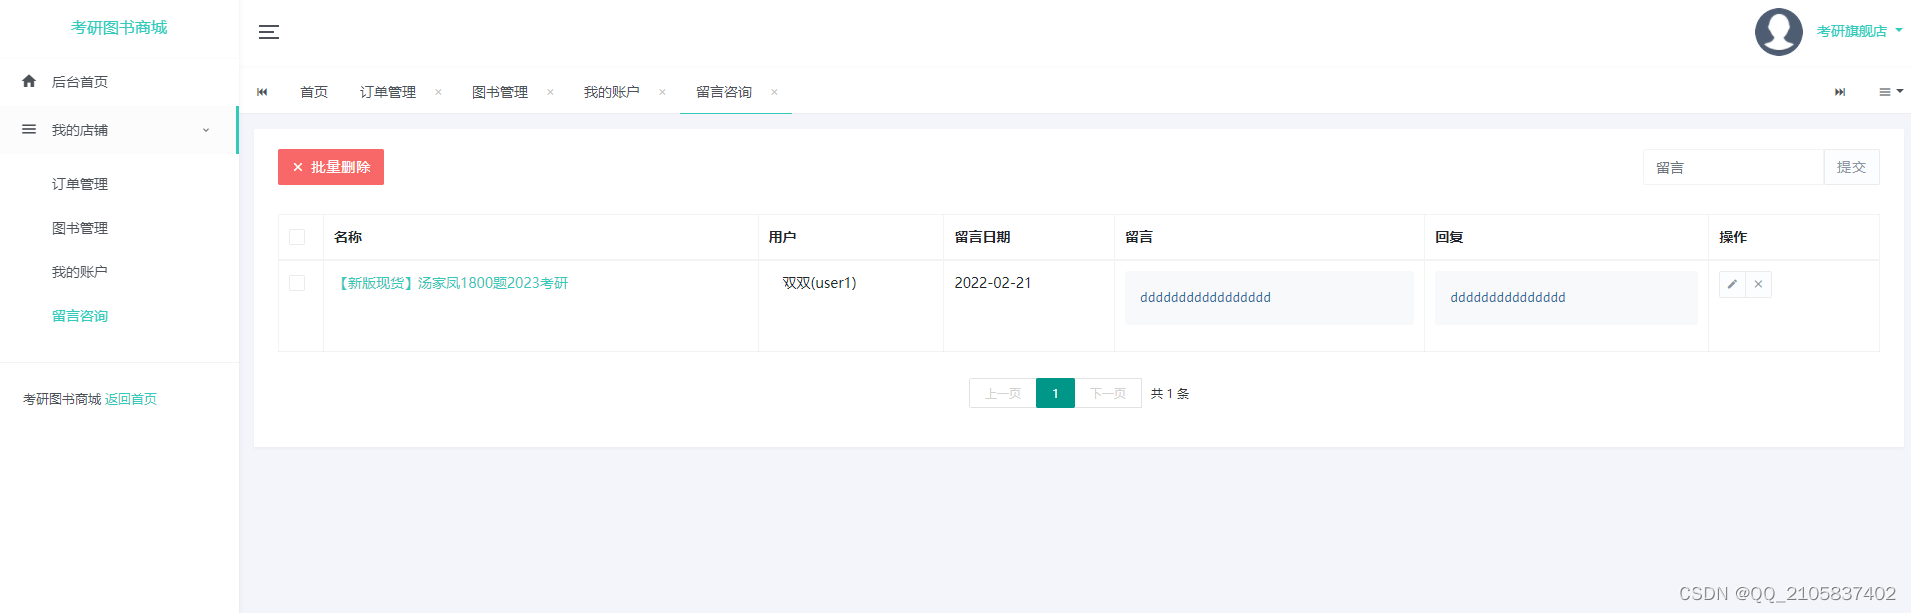The image size is (1911, 613).
Task: Tick the select-all checkbox in table header
Action: (x=297, y=237)
